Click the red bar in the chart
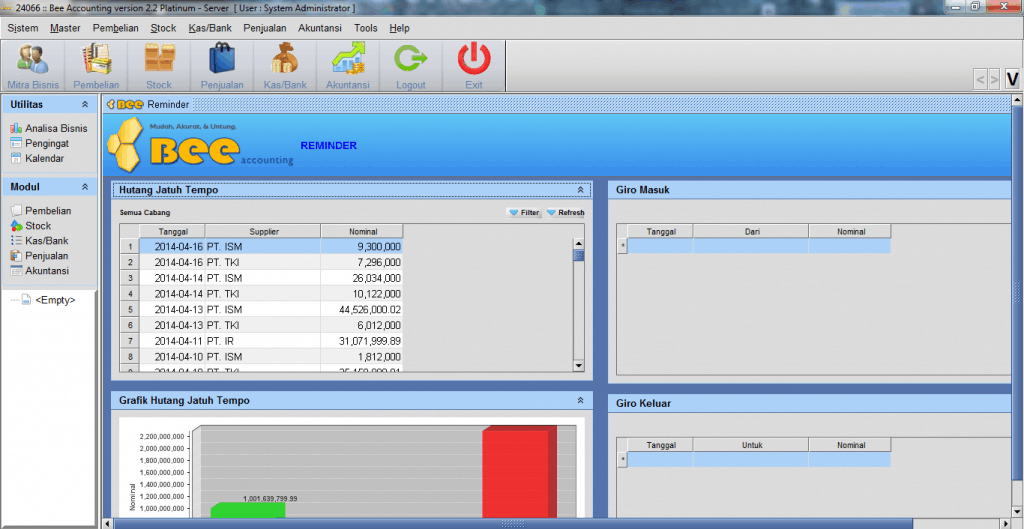 pyautogui.click(x=519, y=472)
